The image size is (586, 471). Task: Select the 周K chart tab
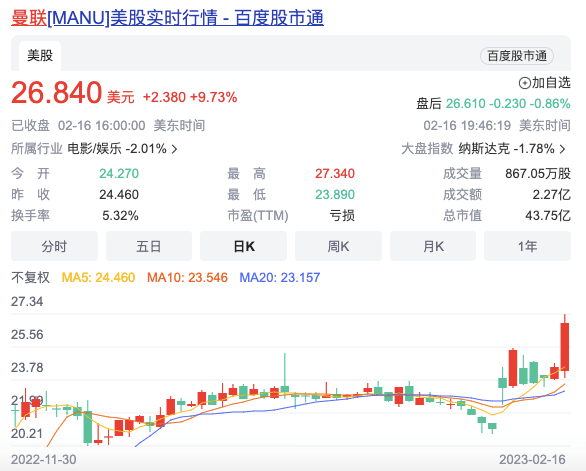(338, 246)
